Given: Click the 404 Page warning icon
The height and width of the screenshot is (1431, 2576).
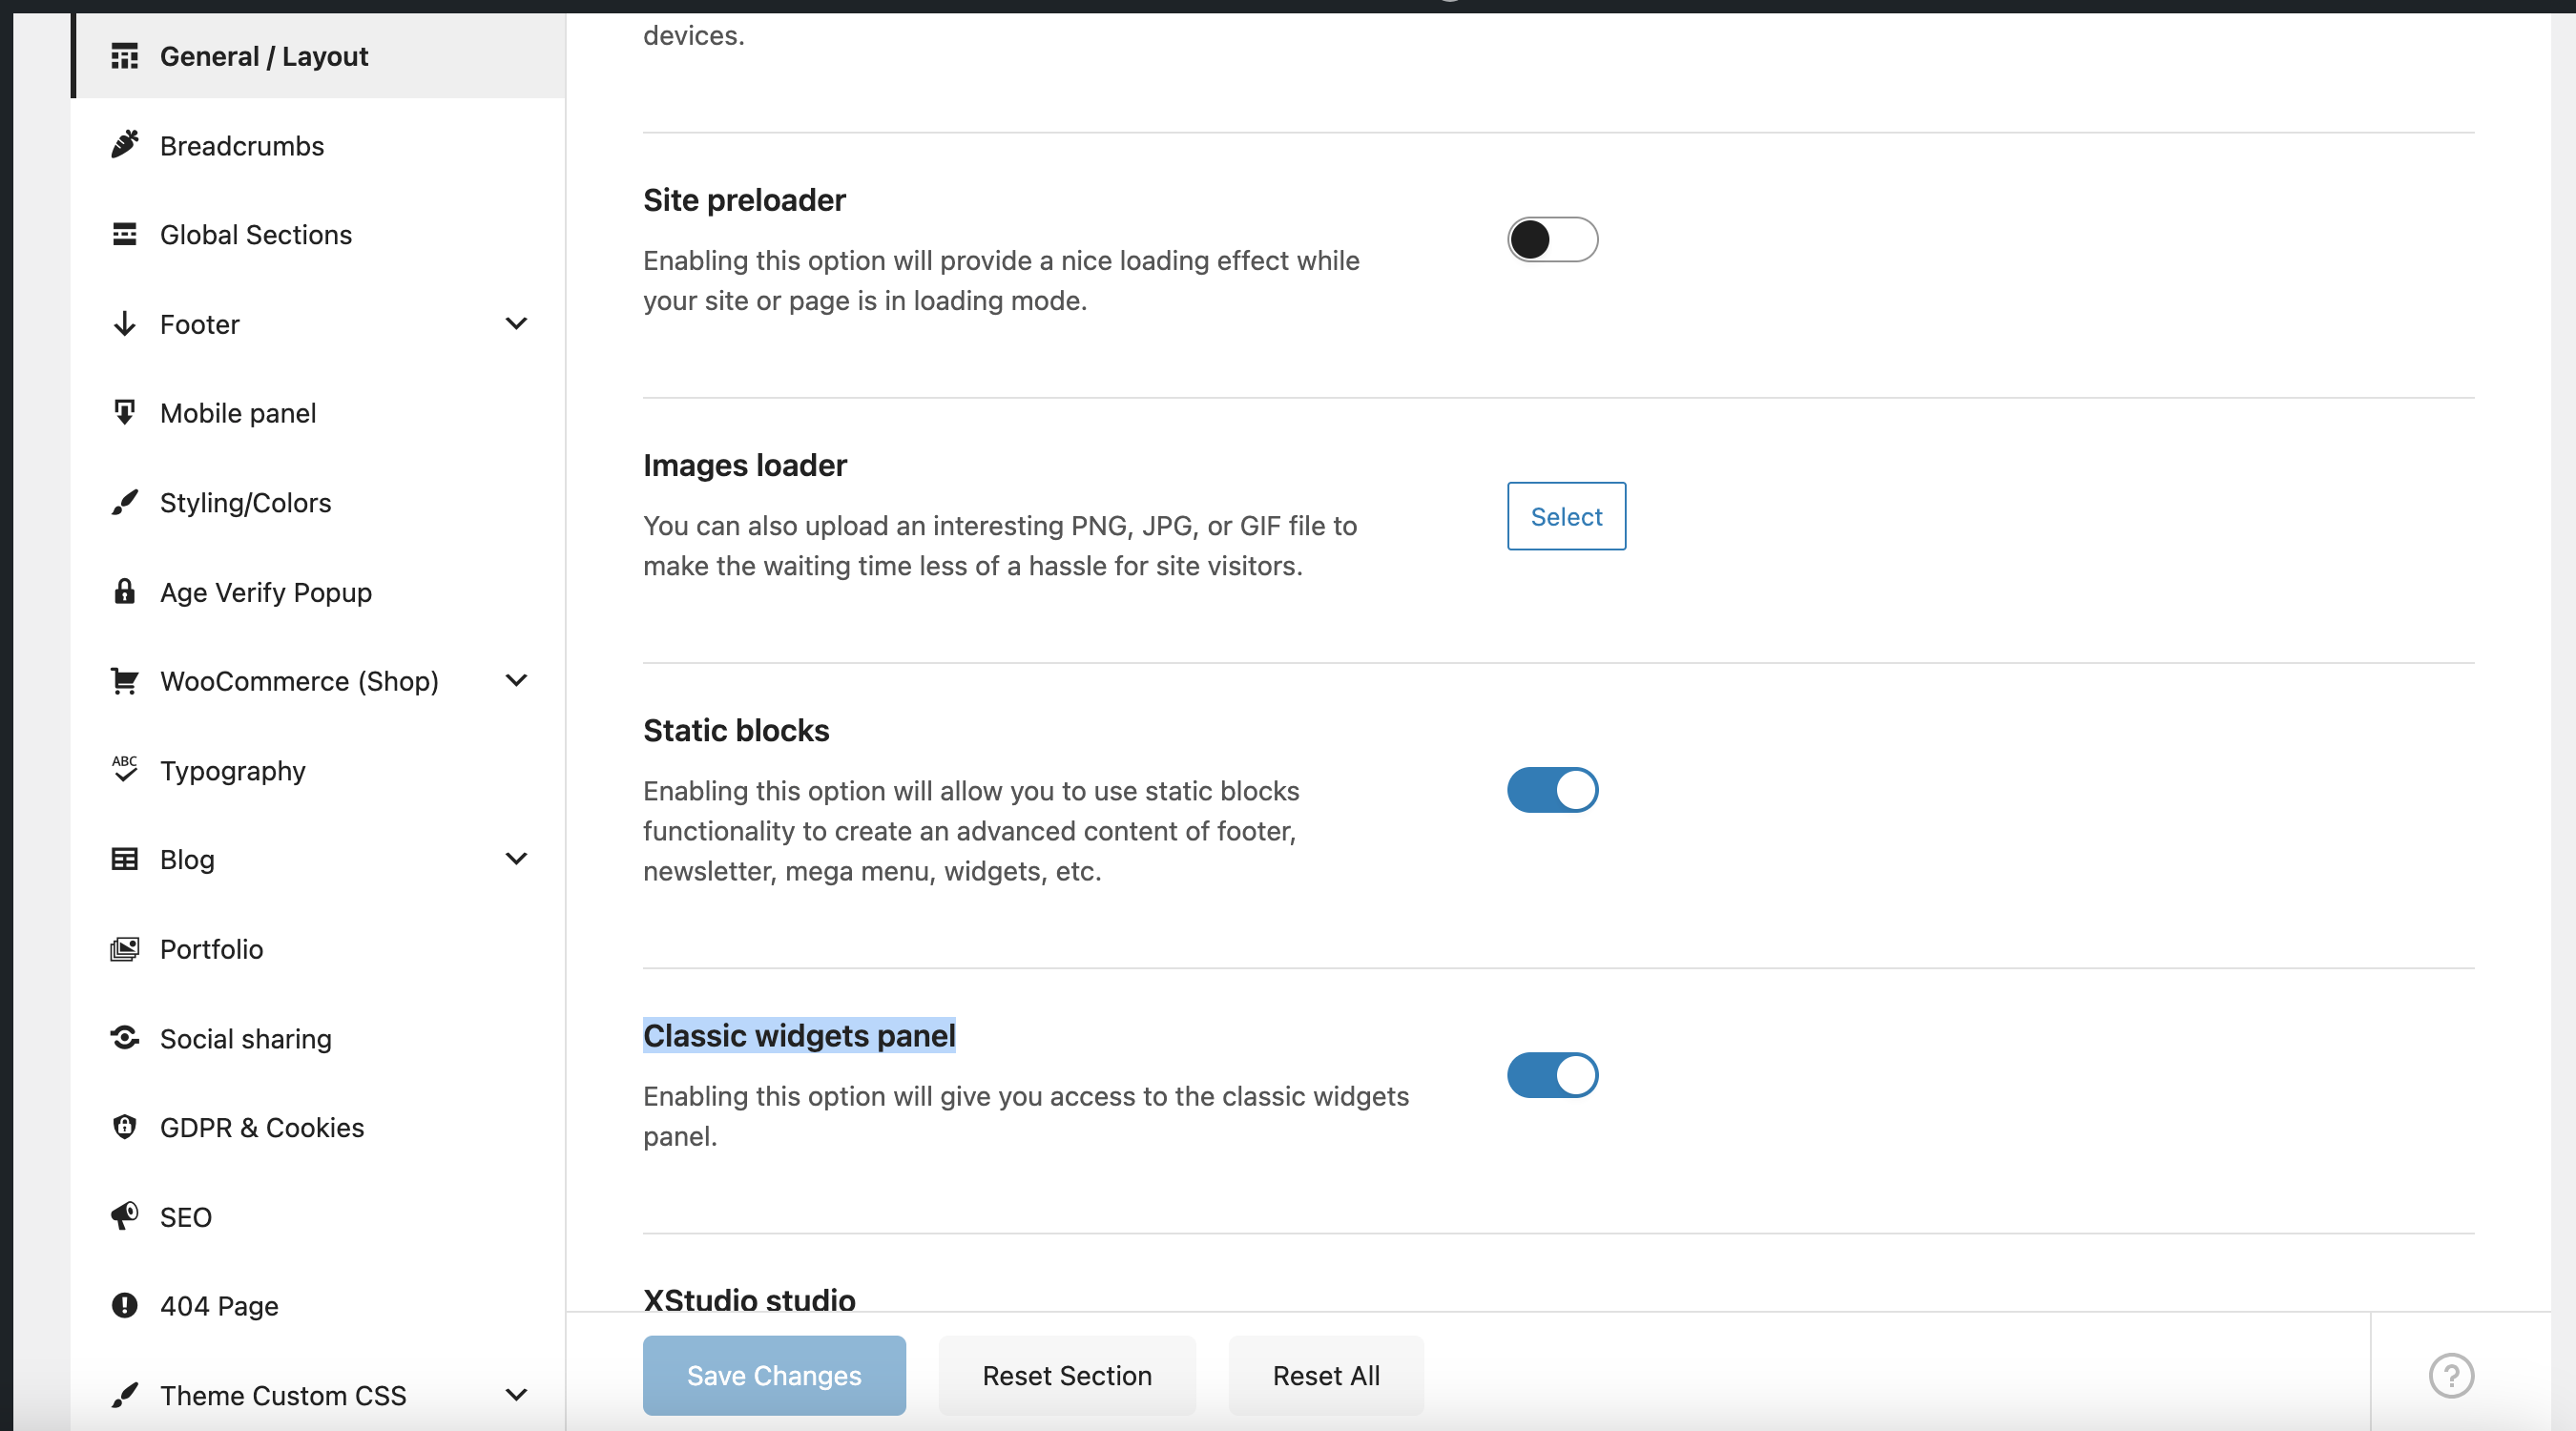Looking at the screenshot, I should coord(124,1305).
